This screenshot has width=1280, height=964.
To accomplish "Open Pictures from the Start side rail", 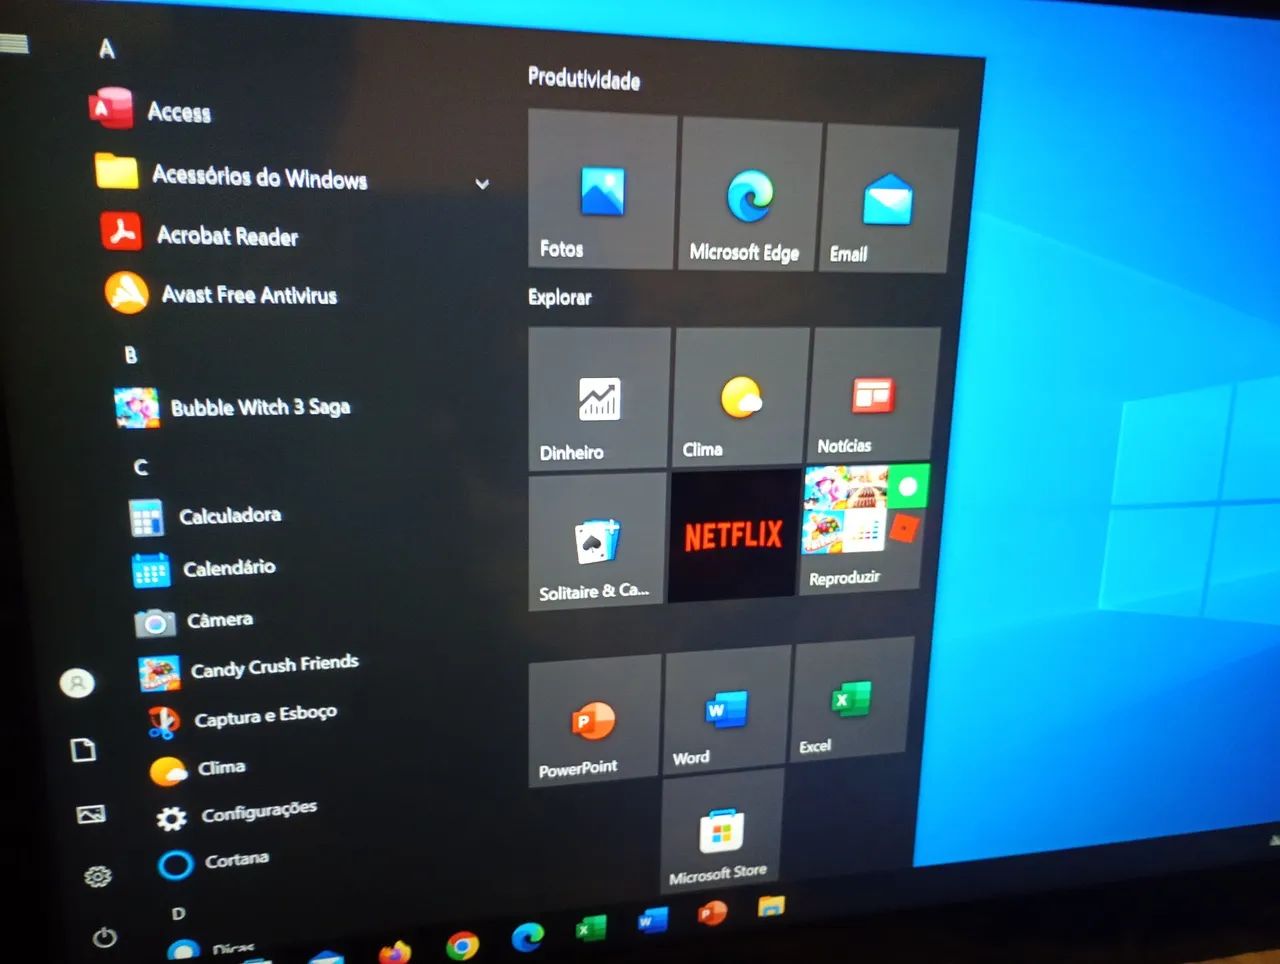I will 91,814.
